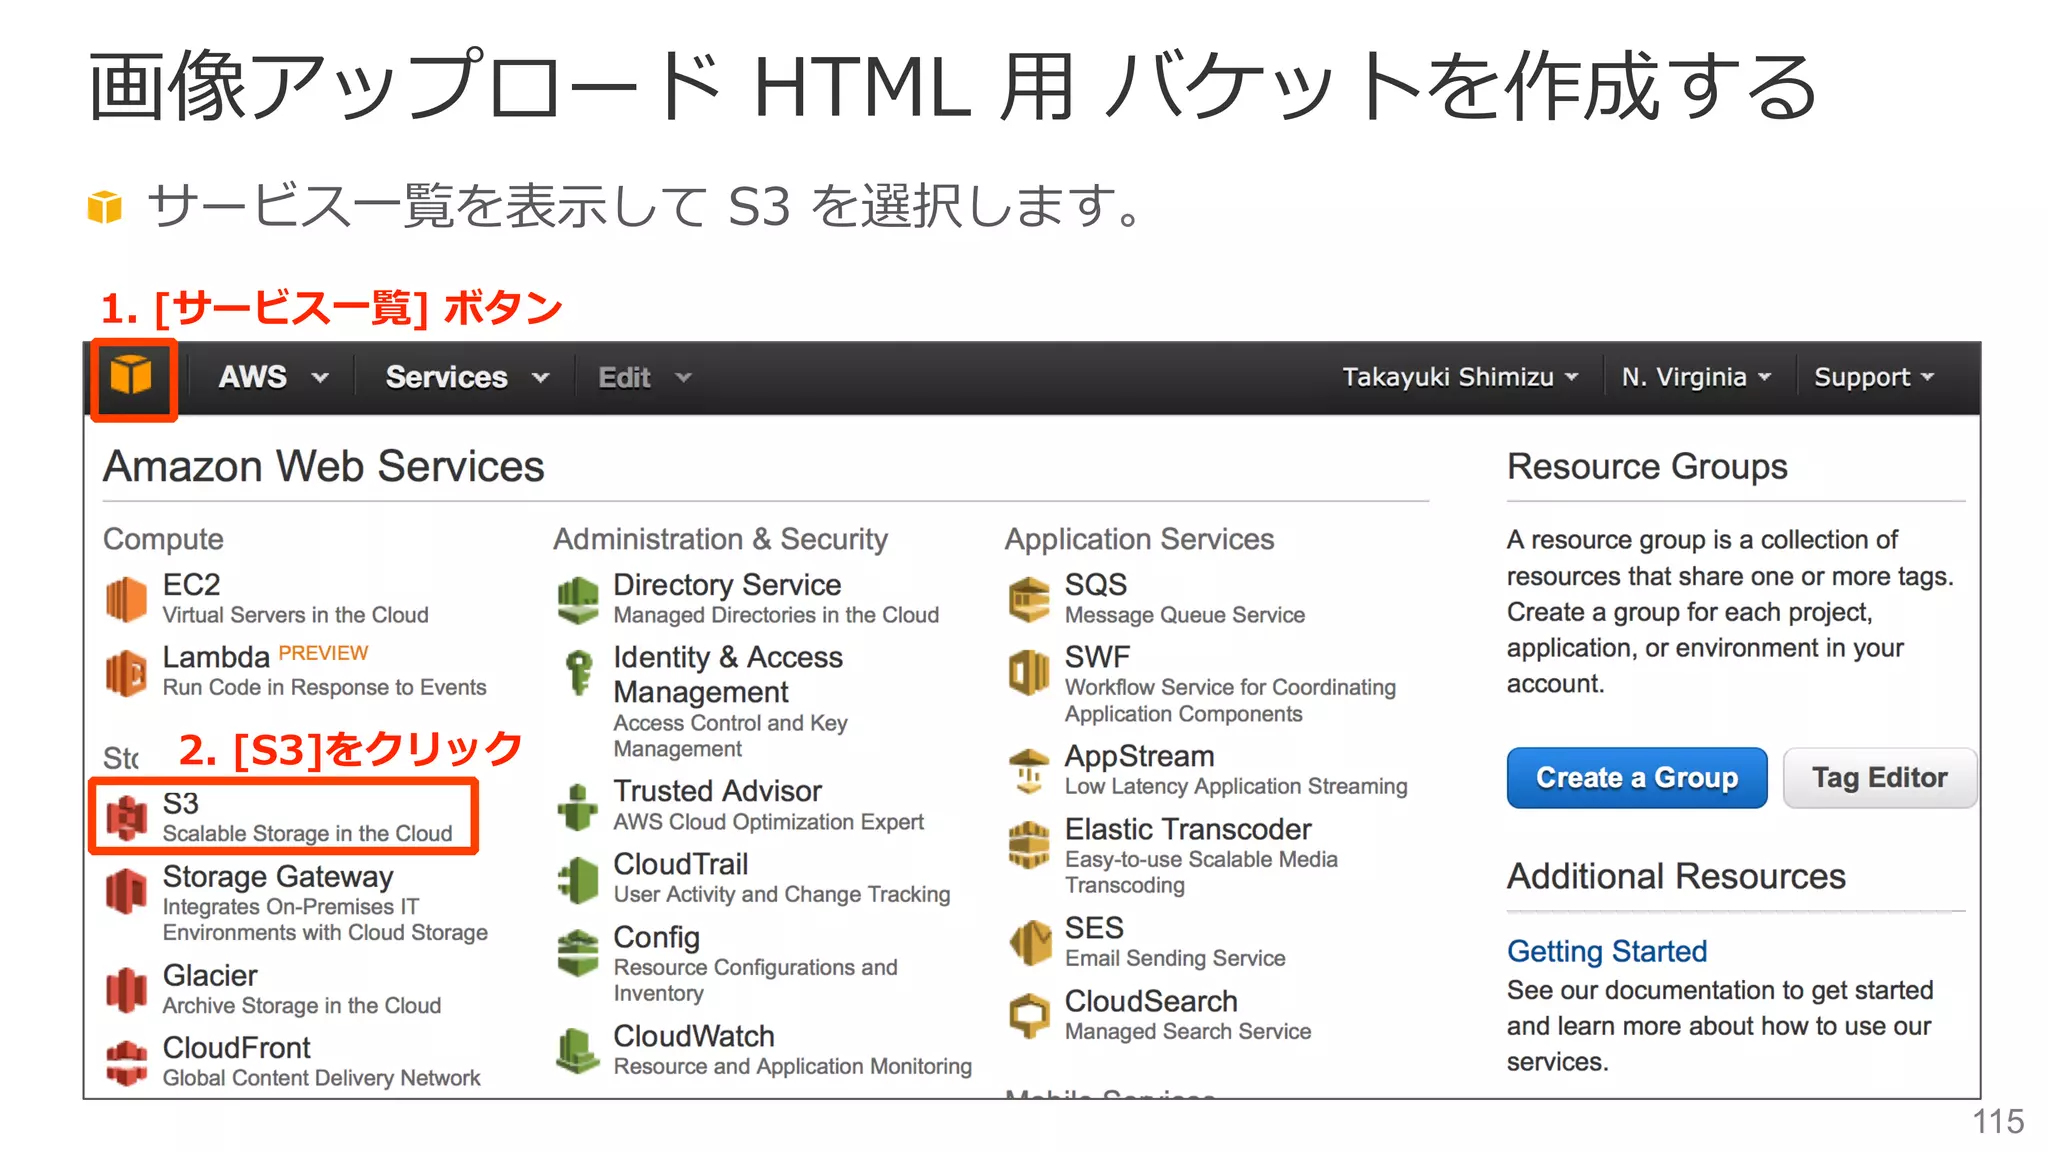Open the Directory Service icon

(x=578, y=600)
